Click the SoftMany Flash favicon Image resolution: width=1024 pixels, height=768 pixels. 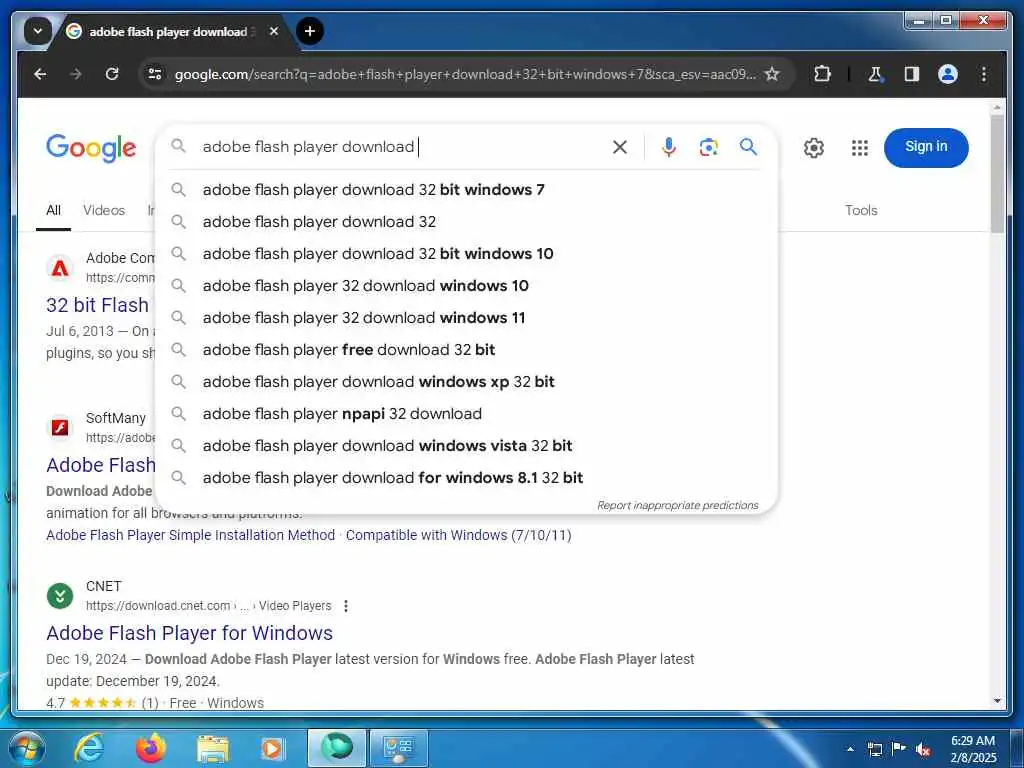pos(60,428)
